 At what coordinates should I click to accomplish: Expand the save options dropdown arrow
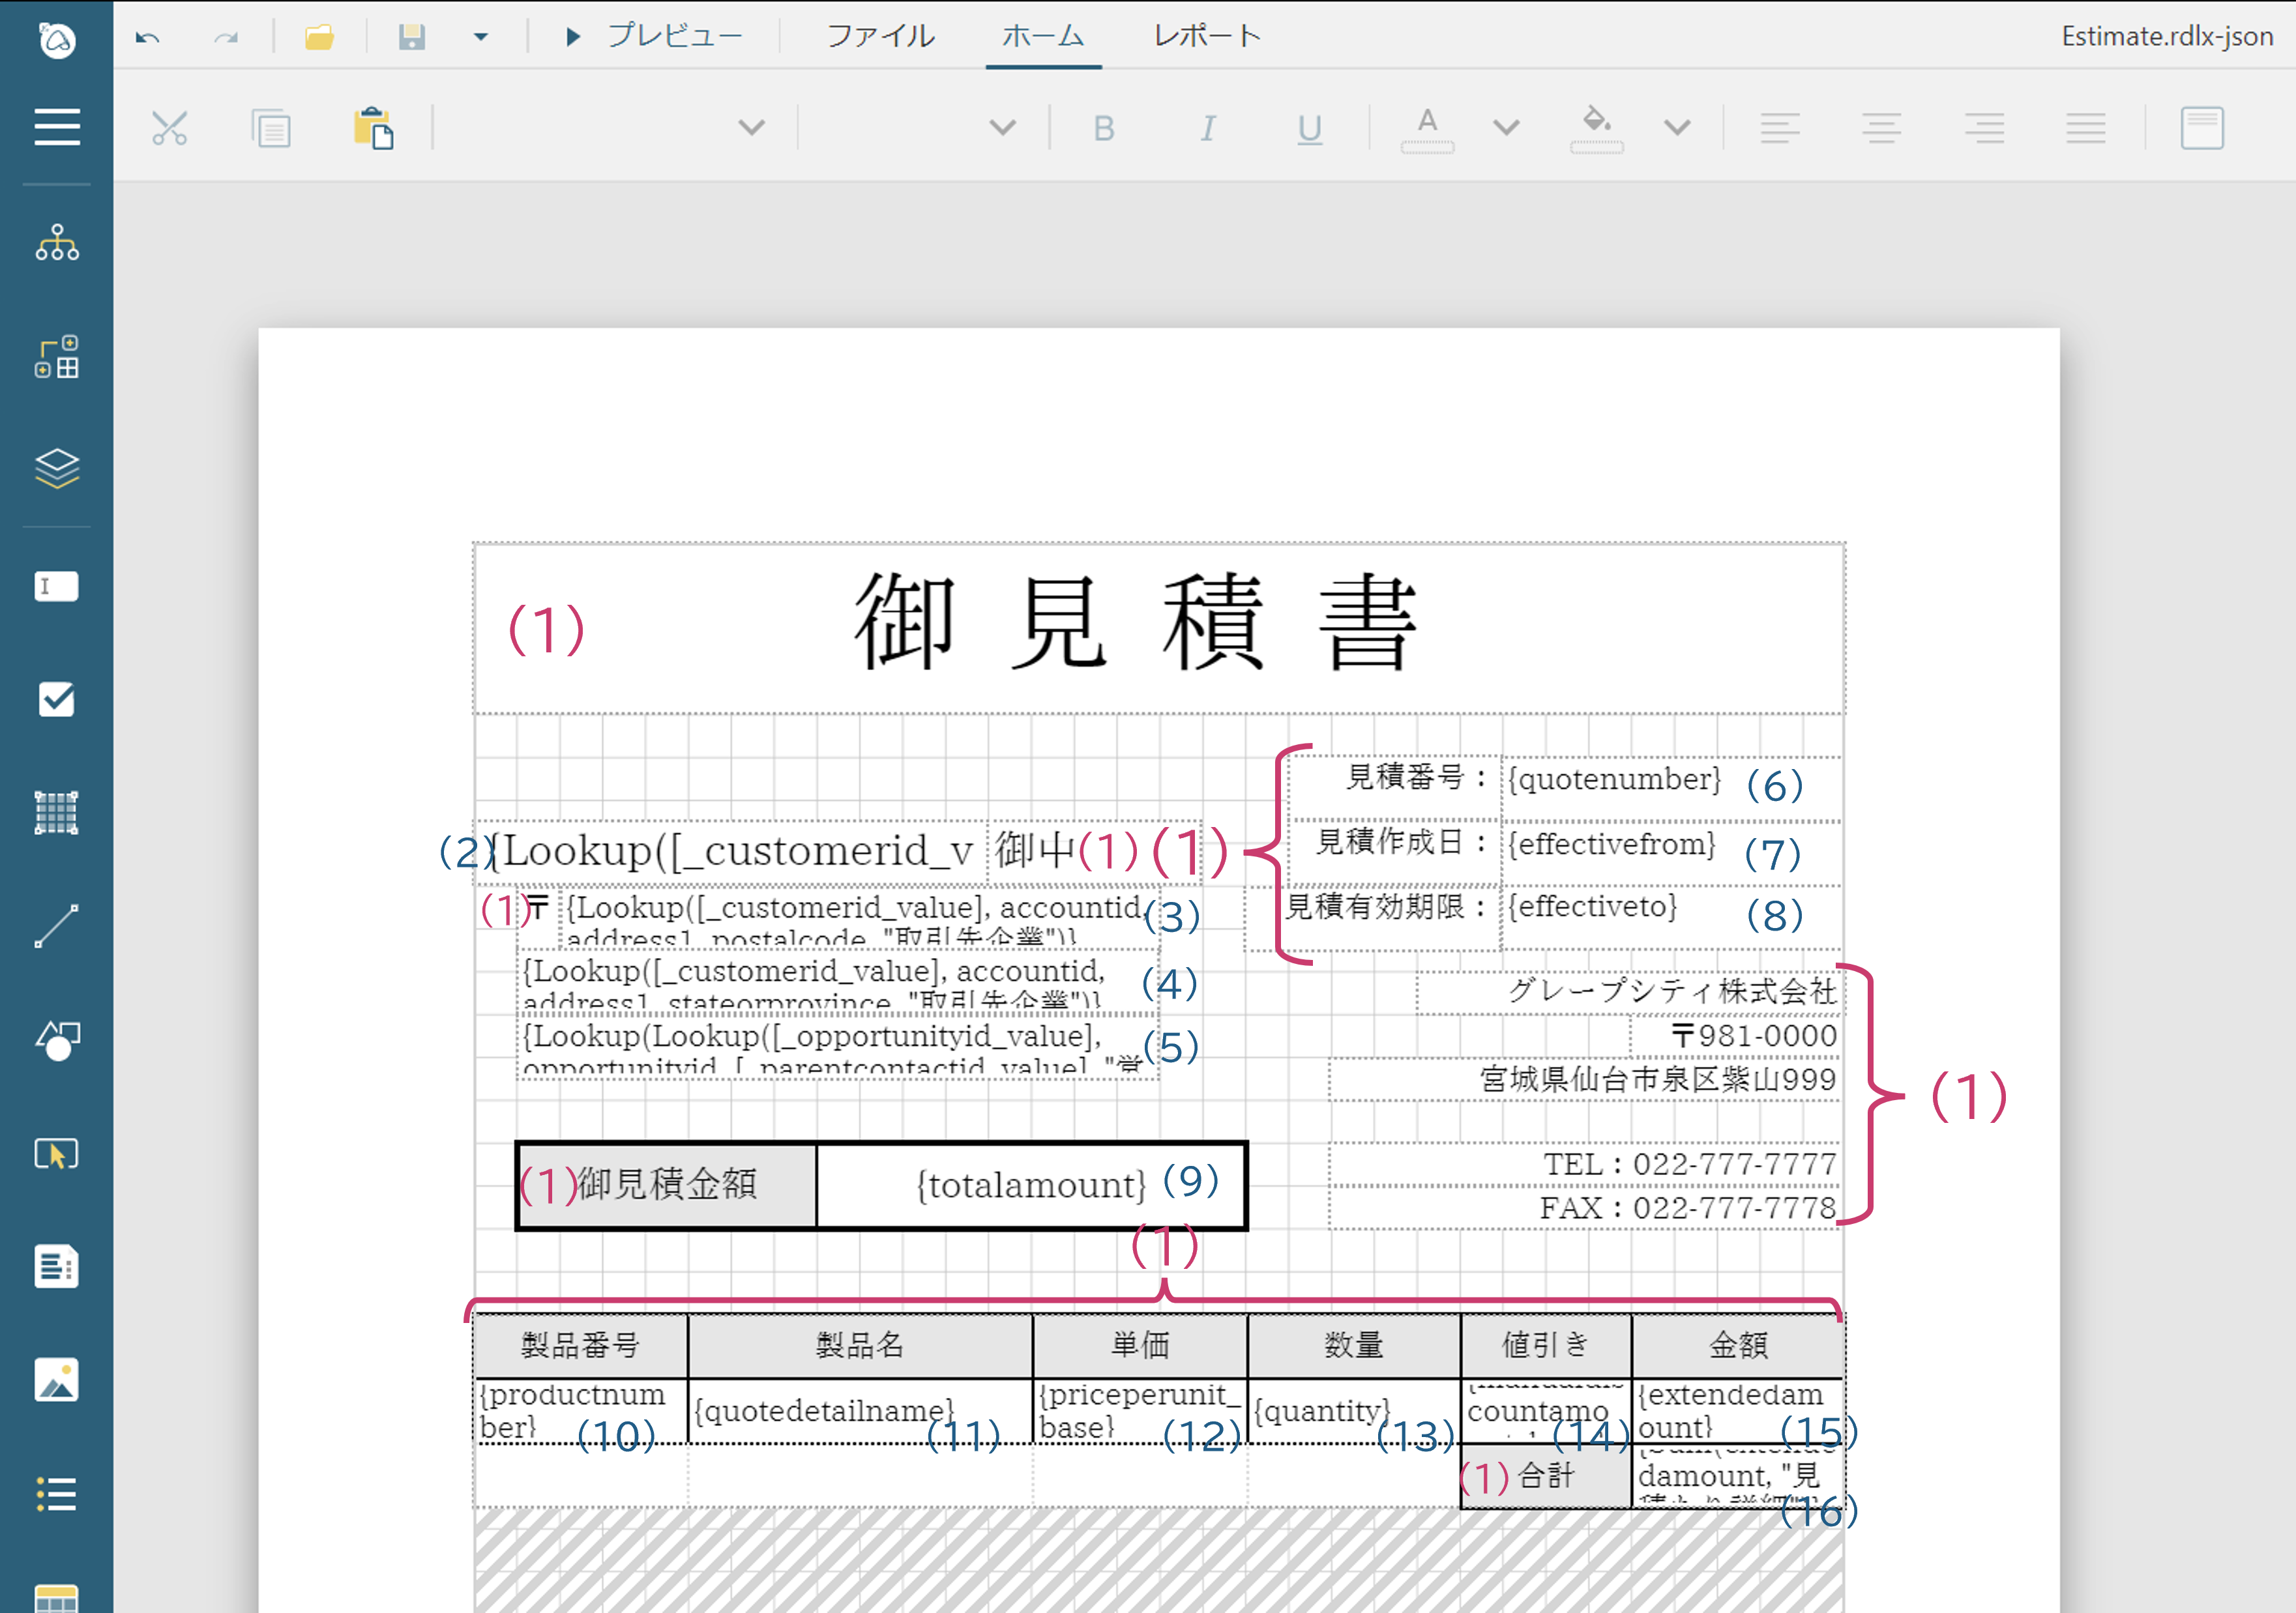tap(481, 37)
